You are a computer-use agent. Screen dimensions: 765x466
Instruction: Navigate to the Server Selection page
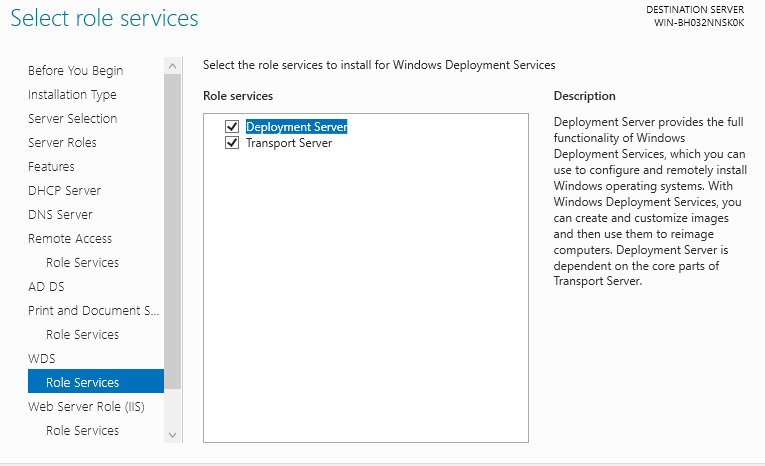[72, 119]
